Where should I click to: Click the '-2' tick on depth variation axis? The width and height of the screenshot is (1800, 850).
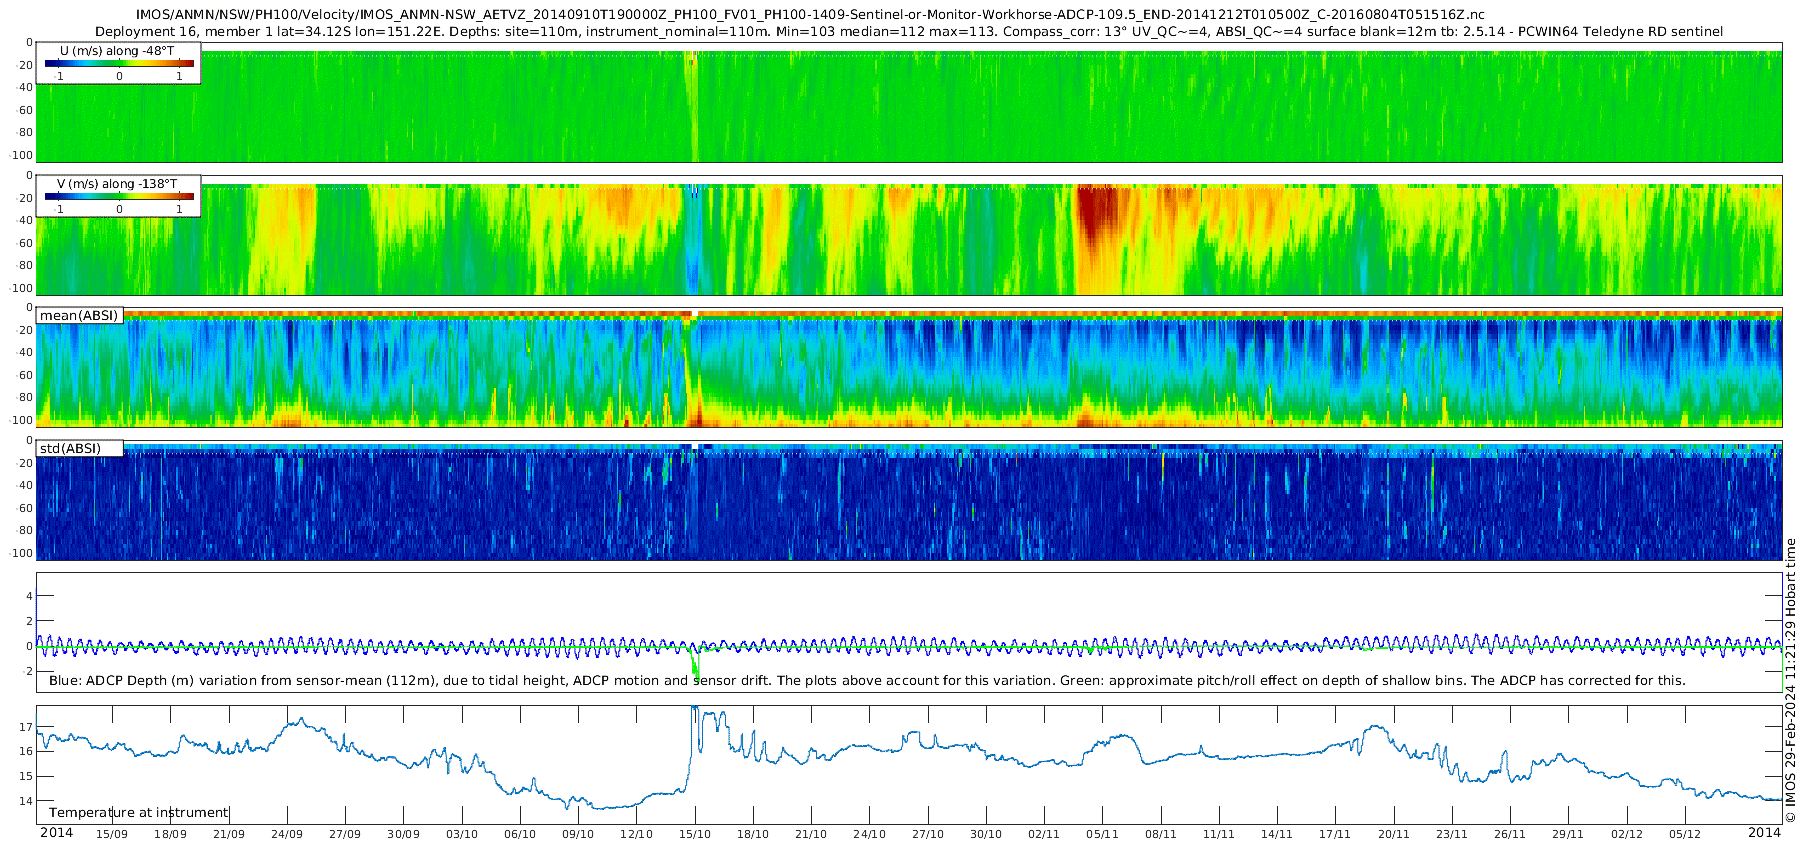click(x=27, y=671)
